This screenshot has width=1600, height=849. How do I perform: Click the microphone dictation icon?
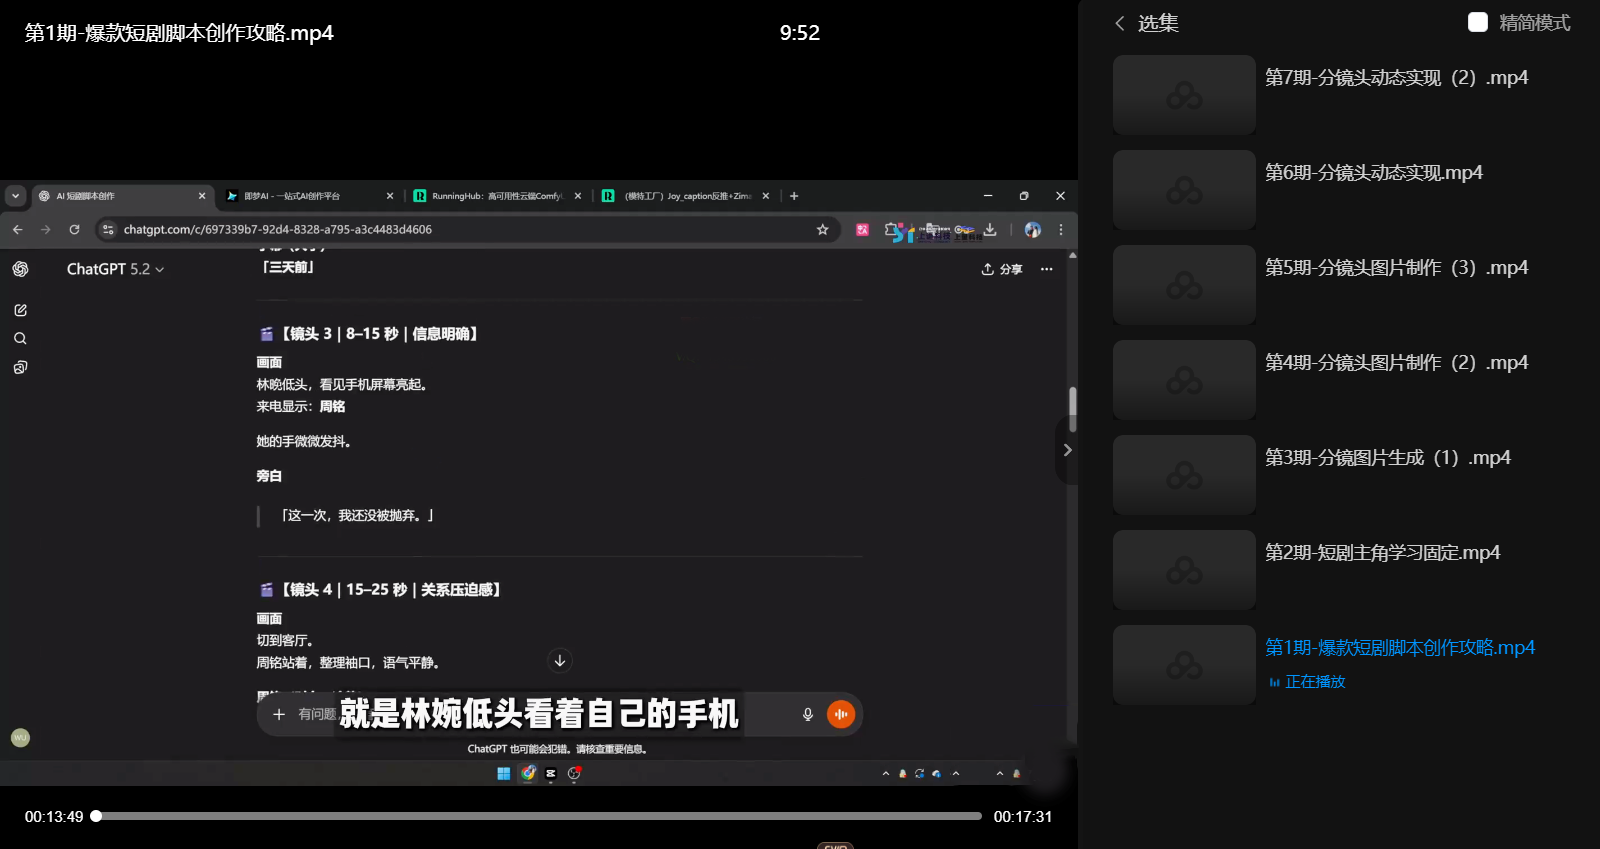(x=808, y=714)
